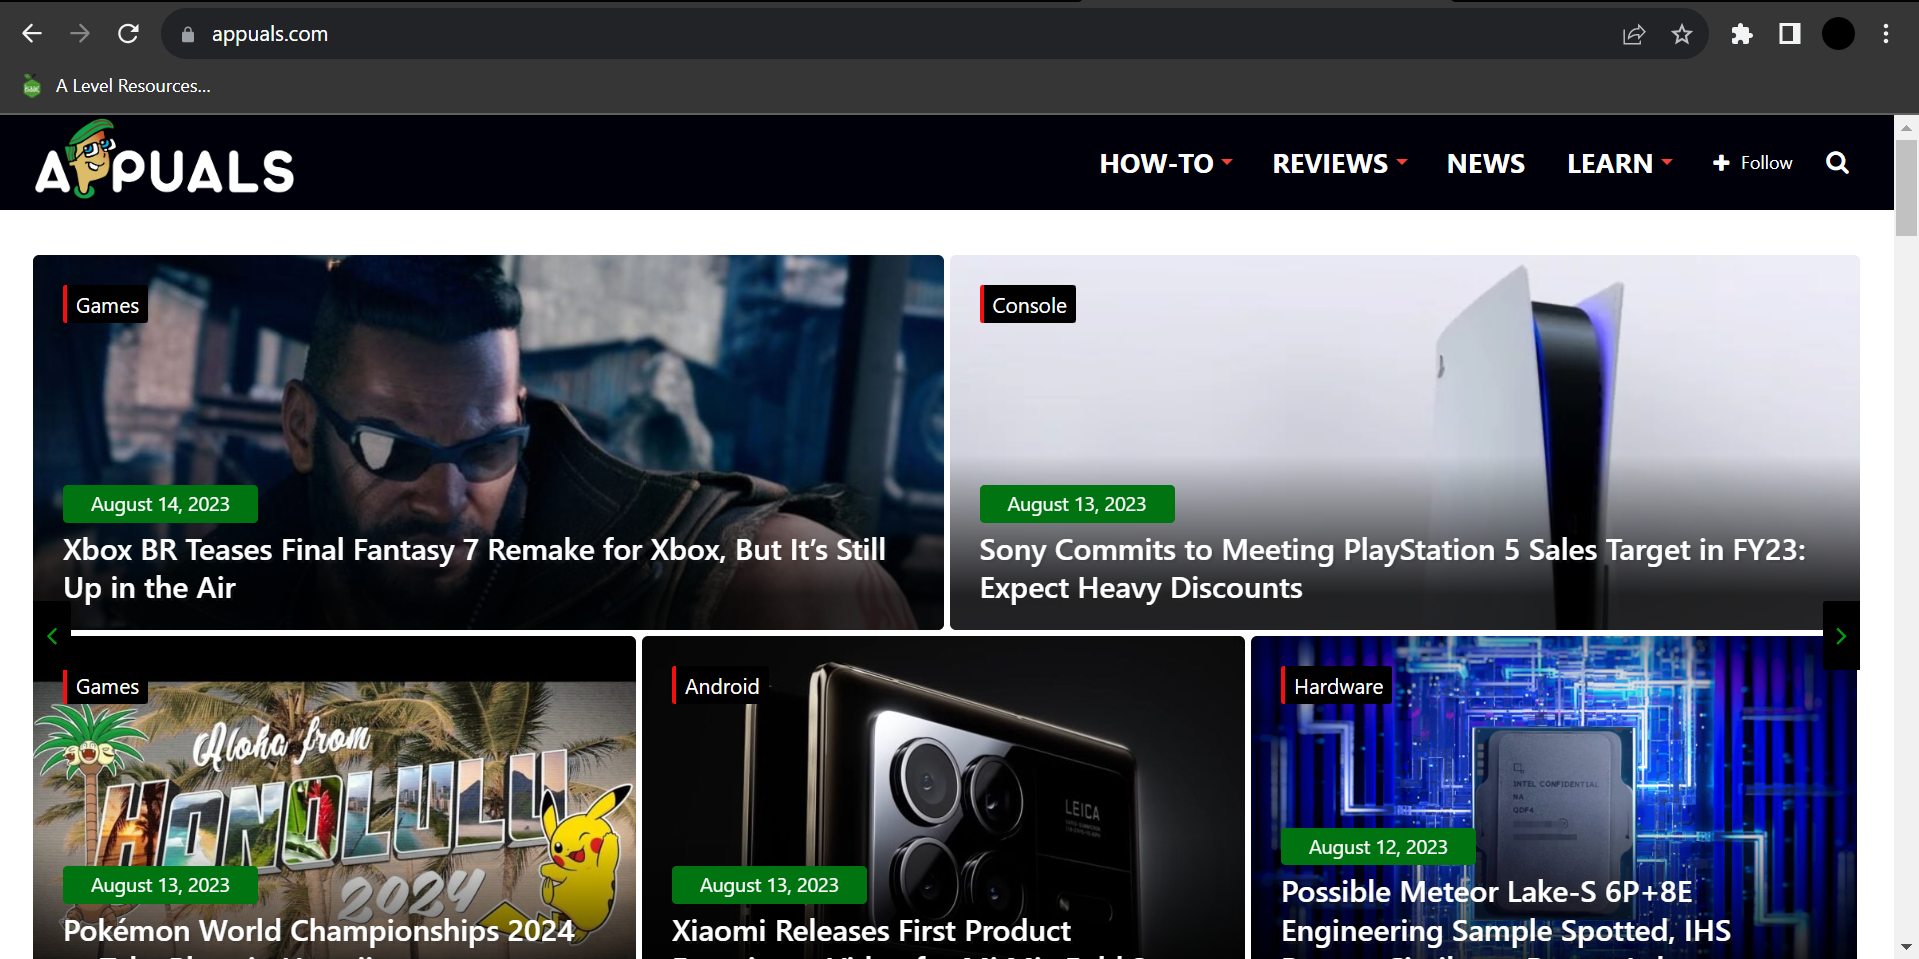Share this page via share icon
The width and height of the screenshot is (1919, 959).
(1633, 34)
